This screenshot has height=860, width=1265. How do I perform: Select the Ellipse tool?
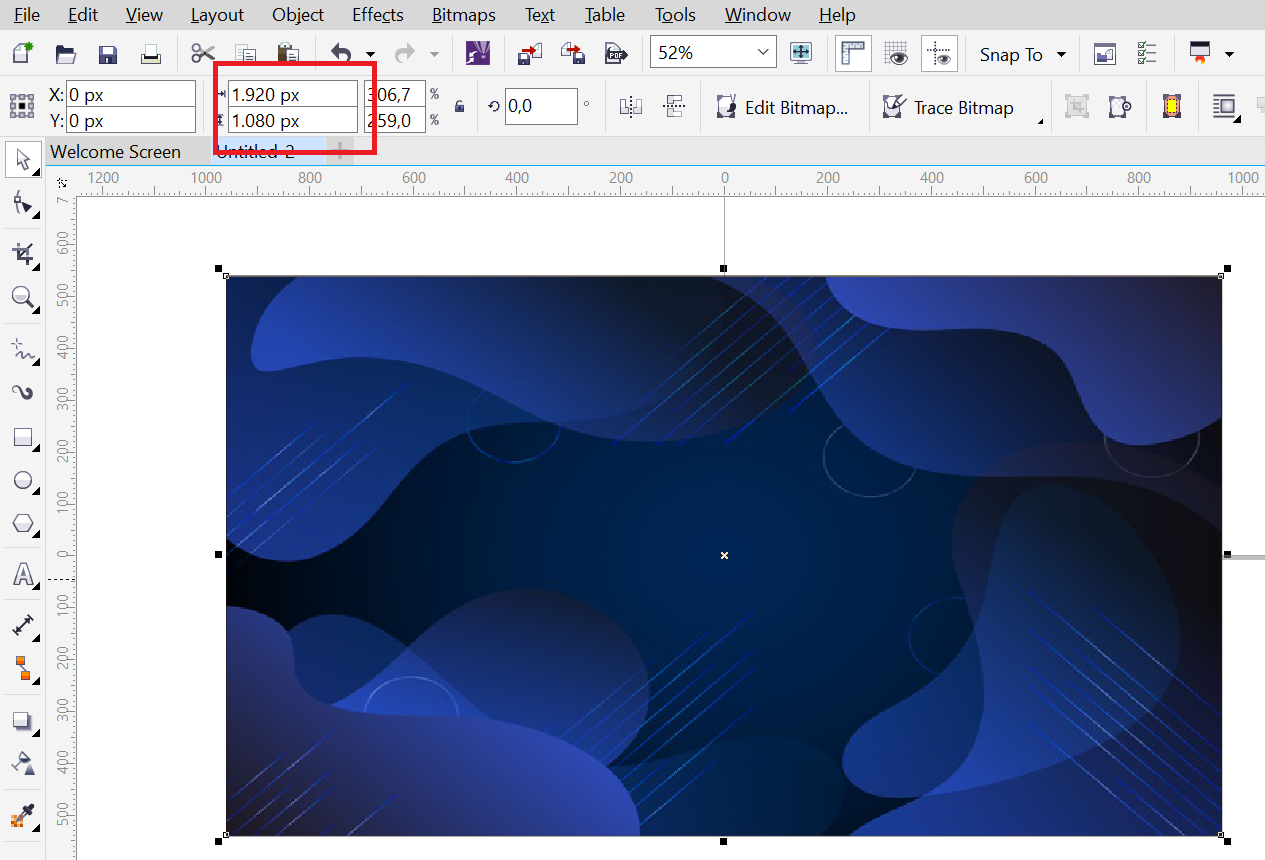click(23, 481)
